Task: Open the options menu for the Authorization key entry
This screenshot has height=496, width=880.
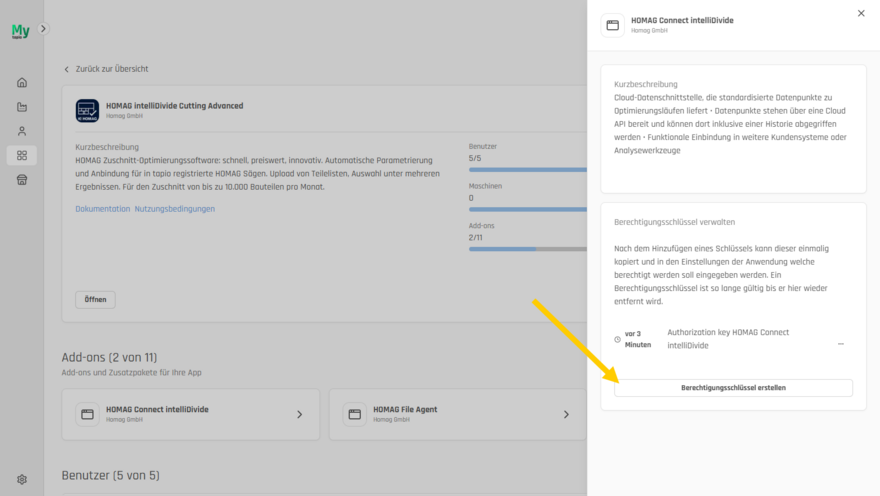Action: pos(841,344)
